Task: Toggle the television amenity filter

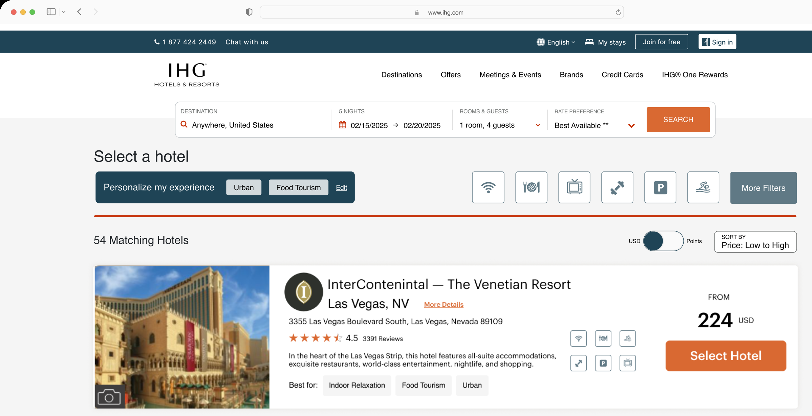Action: (x=574, y=187)
